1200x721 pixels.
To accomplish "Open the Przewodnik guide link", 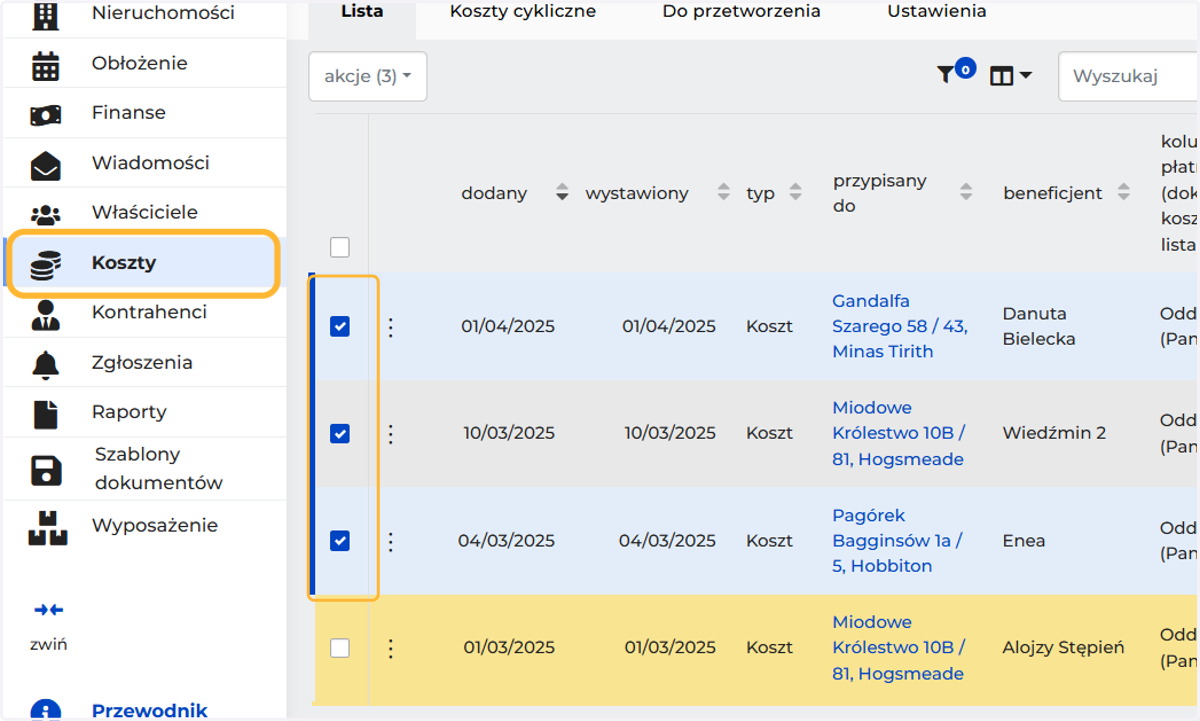I will [x=150, y=710].
